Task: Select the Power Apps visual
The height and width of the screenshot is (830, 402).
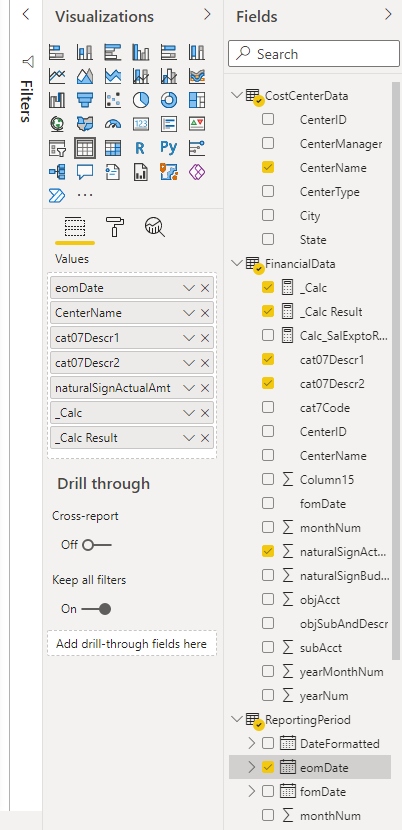Action: tap(196, 172)
